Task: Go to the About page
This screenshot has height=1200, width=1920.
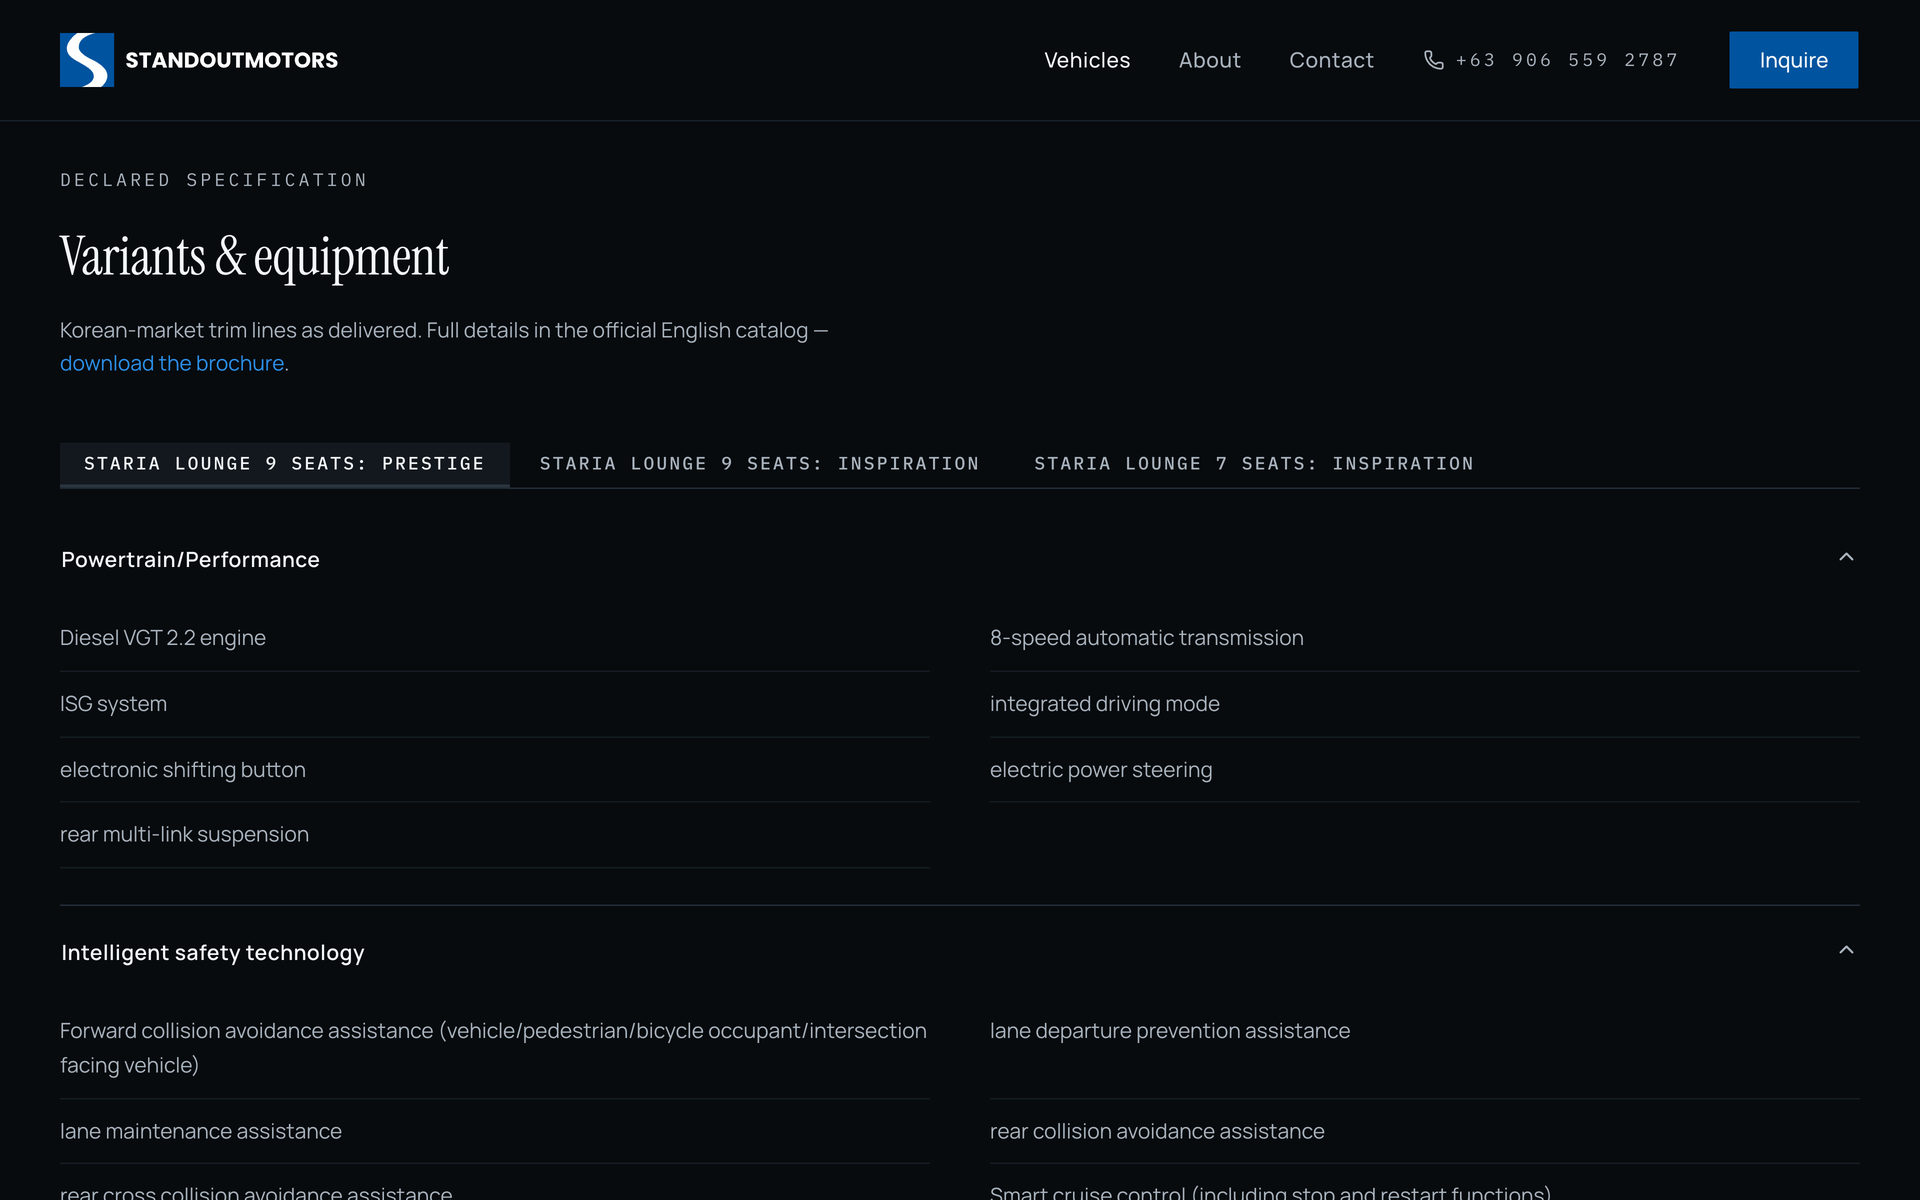Action: click(1209, 60)
